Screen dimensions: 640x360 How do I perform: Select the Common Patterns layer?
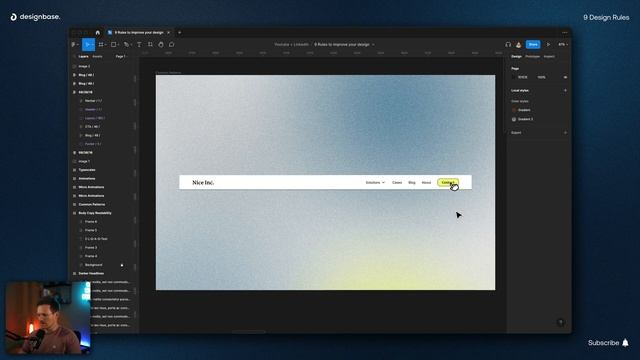tap(92, 204)
